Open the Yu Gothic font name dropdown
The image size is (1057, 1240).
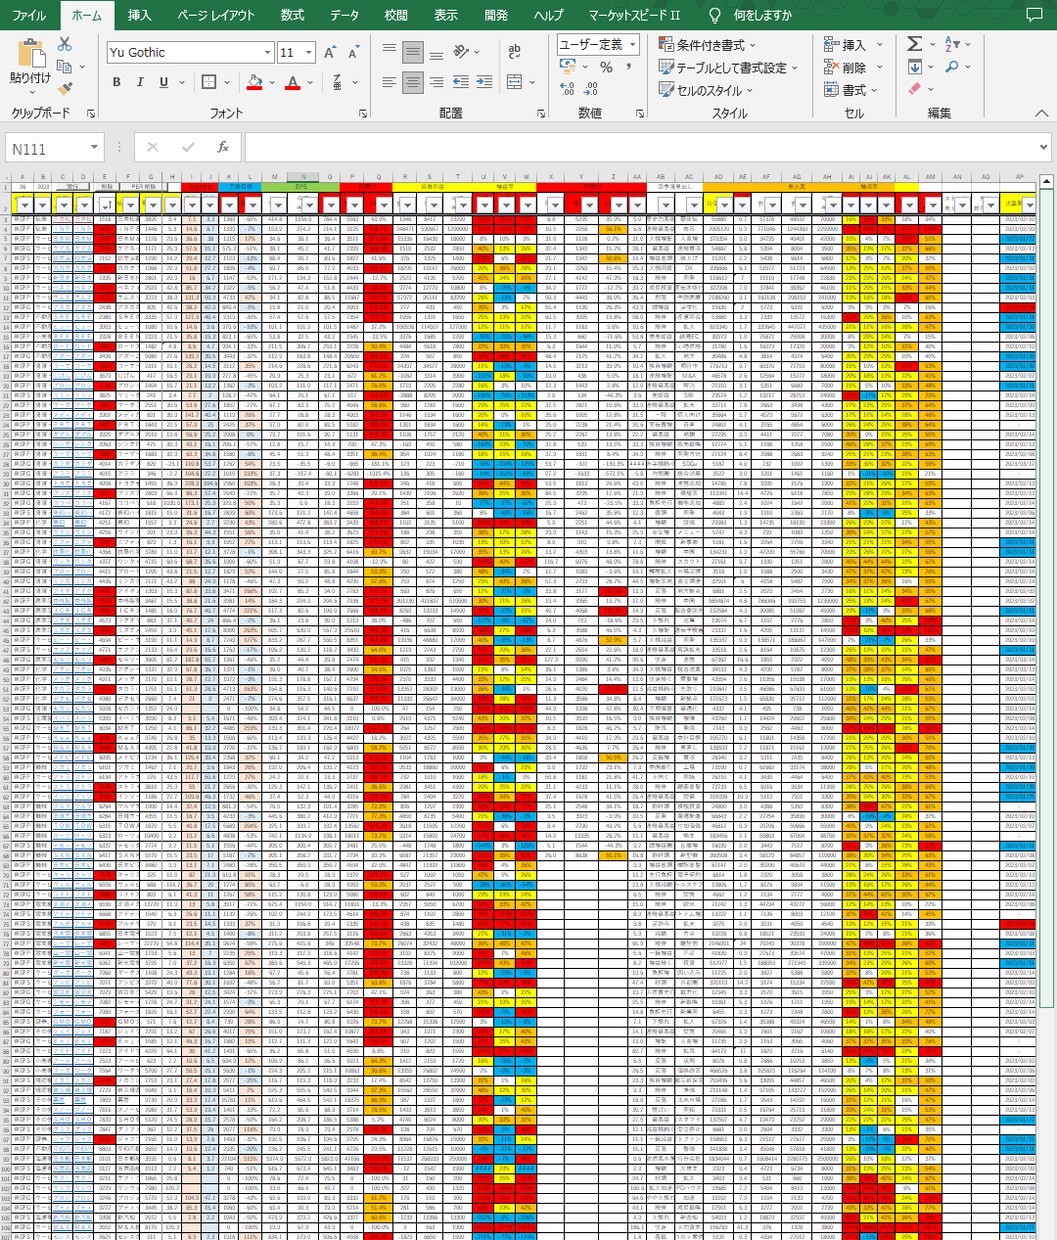point(267,52)
